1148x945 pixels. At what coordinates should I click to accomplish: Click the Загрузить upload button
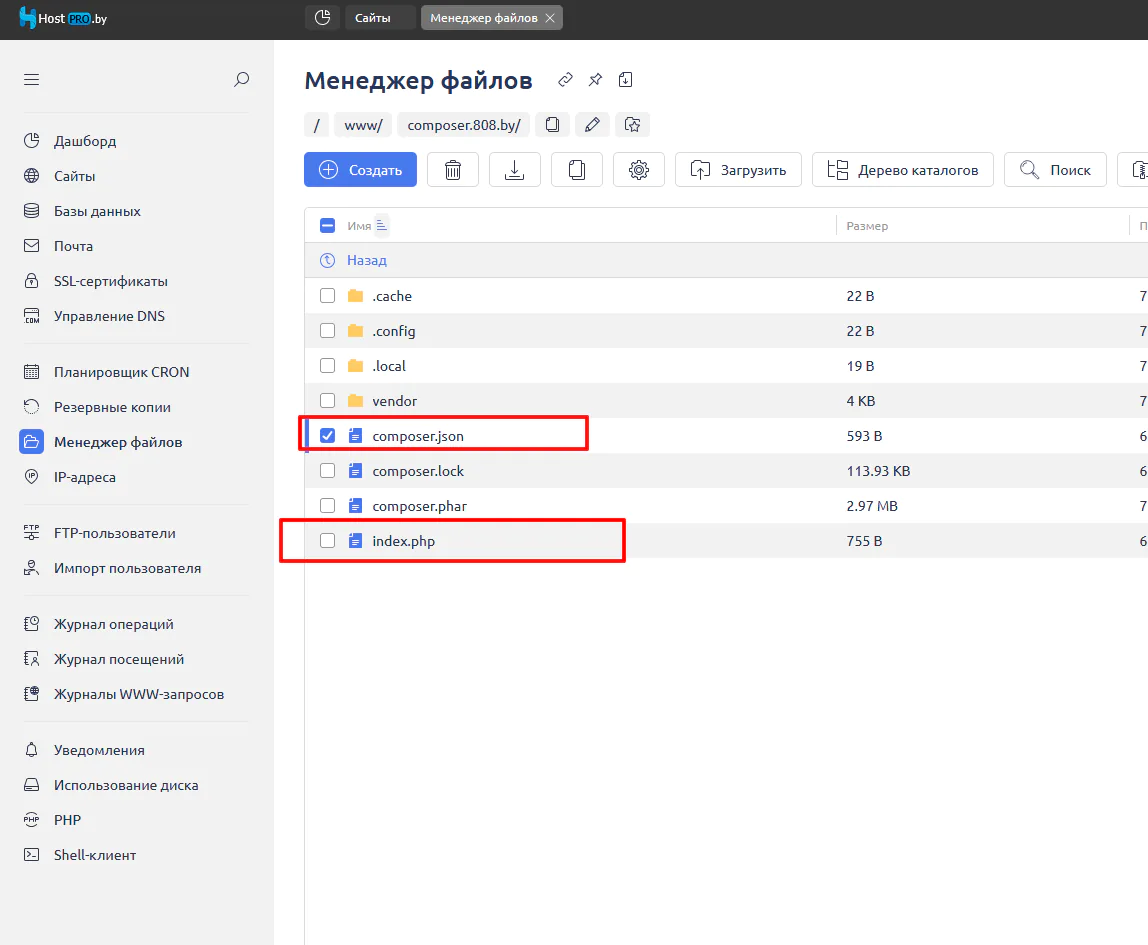coord(738,170)
